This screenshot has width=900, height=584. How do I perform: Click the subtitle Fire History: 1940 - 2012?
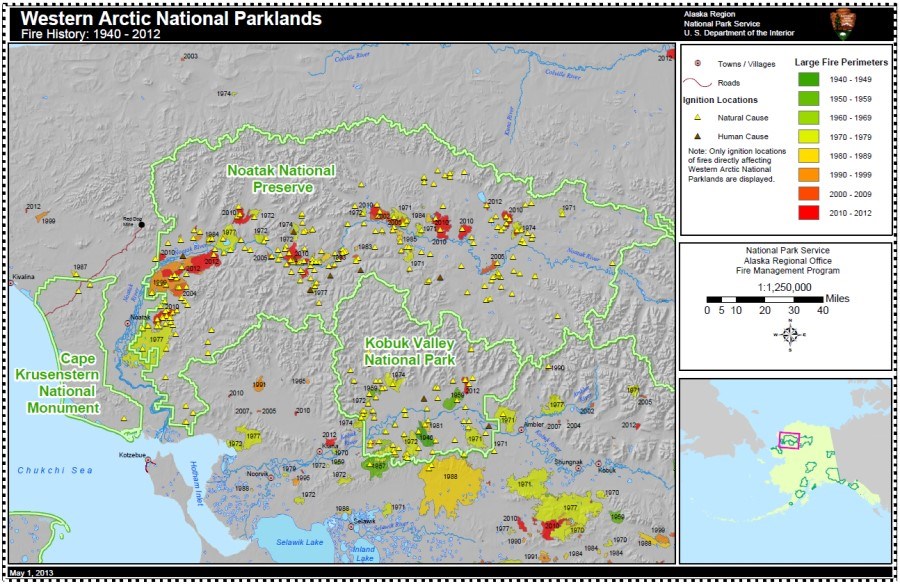click(x=91, y=34)
